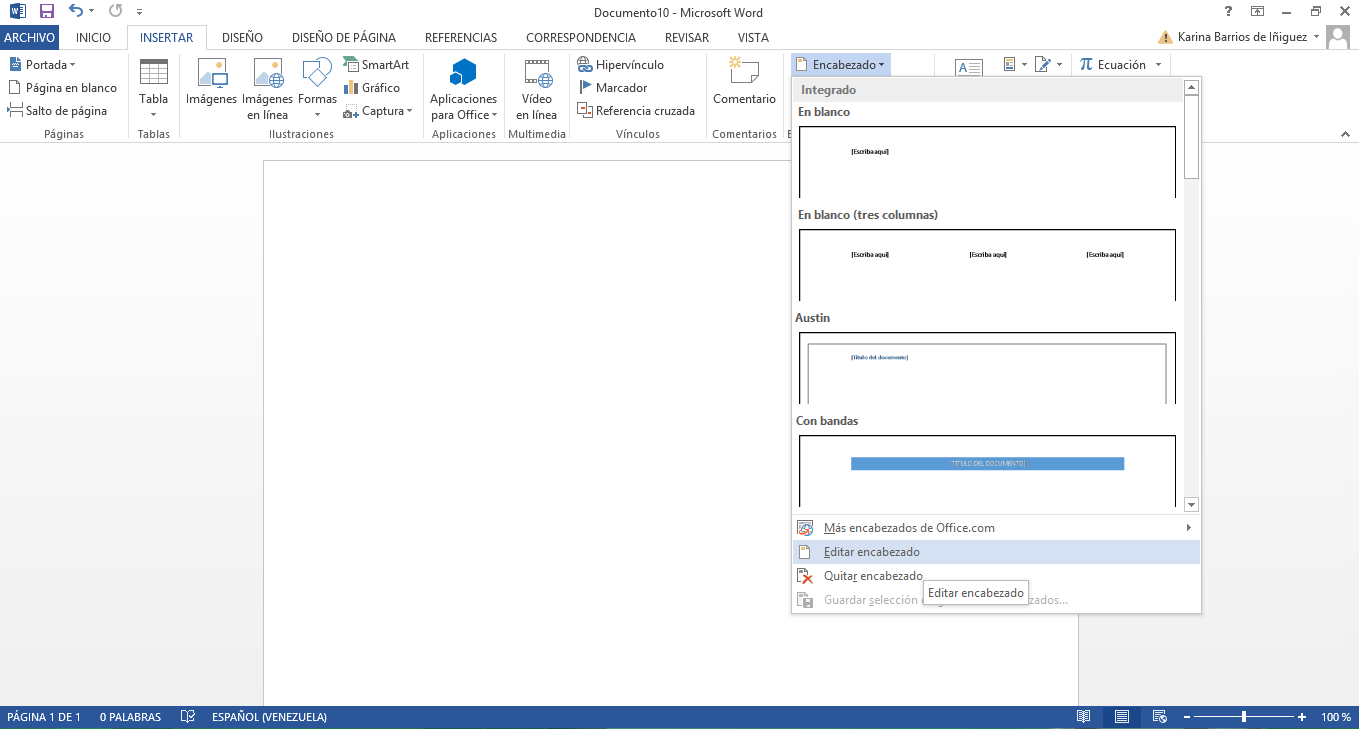Switch to Web Layout view
The width and height of the screenshot is (1359, 729).
1160,717
